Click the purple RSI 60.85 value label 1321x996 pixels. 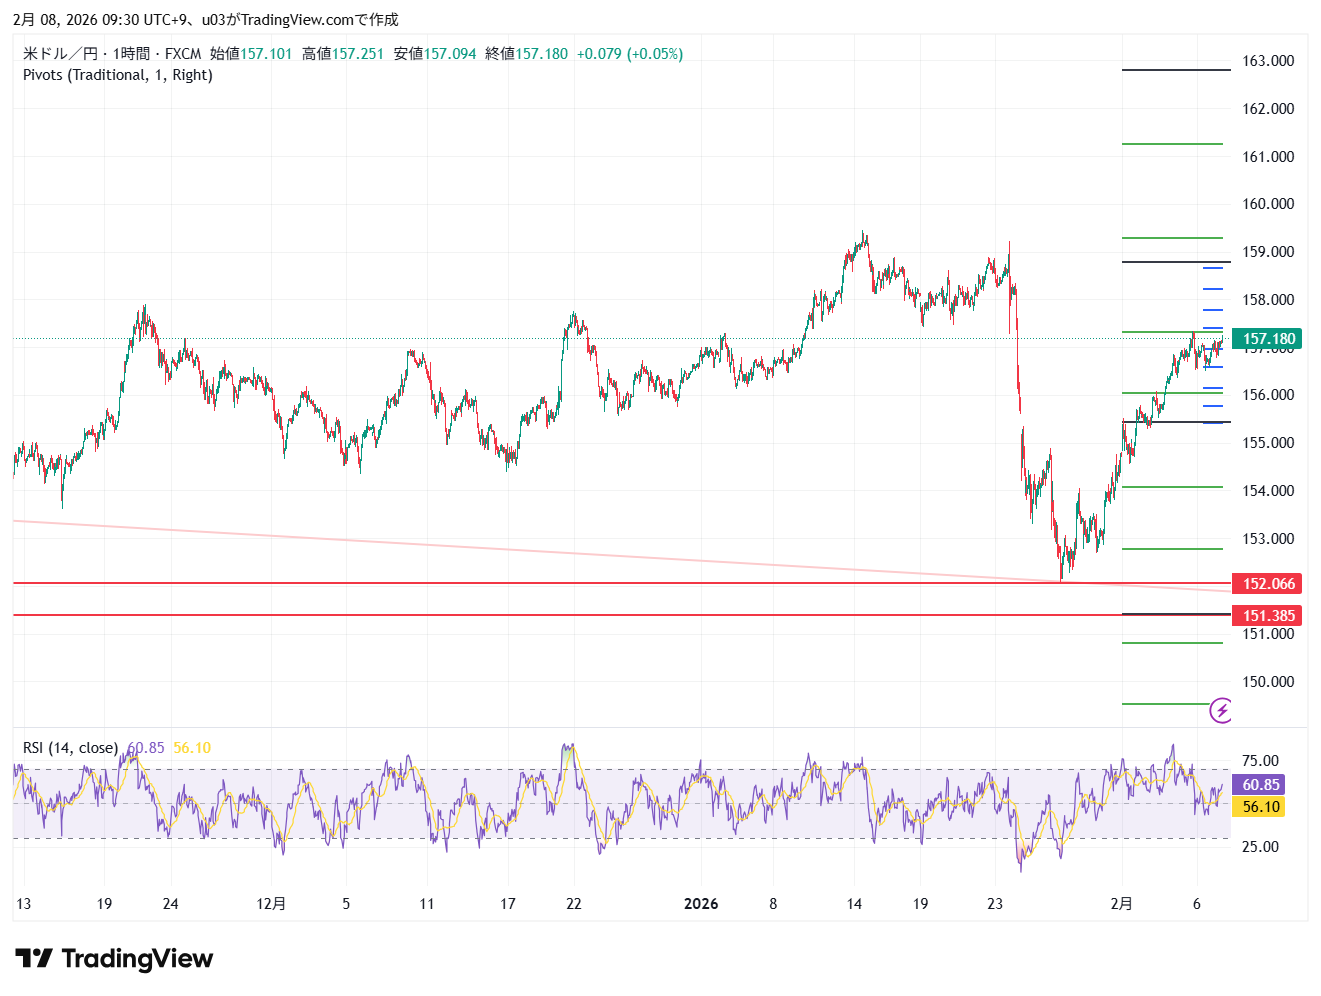click(1260, 785)
